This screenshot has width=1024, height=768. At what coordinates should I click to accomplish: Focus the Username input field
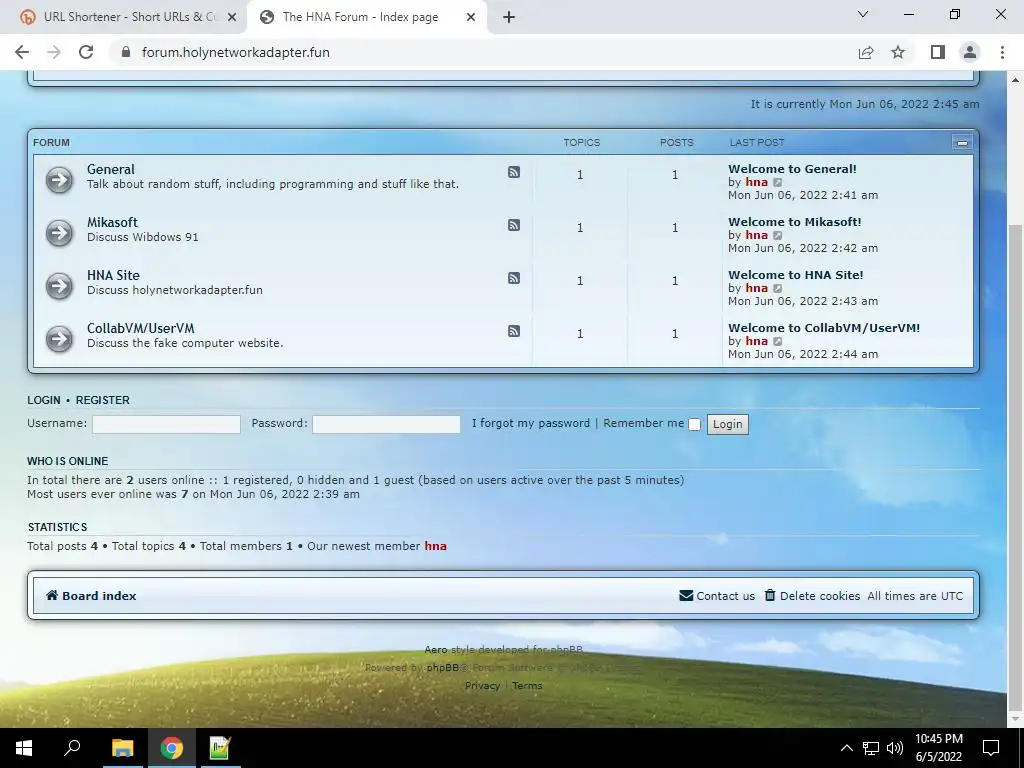167,424
